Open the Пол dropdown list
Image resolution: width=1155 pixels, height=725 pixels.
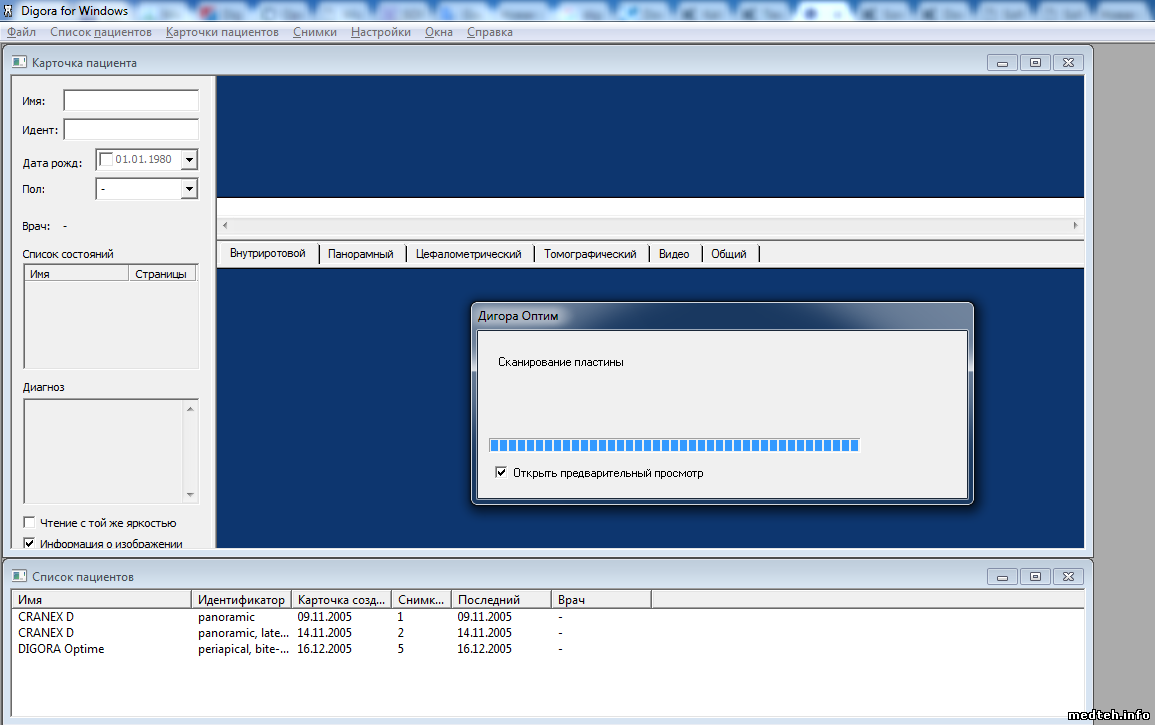189,189
